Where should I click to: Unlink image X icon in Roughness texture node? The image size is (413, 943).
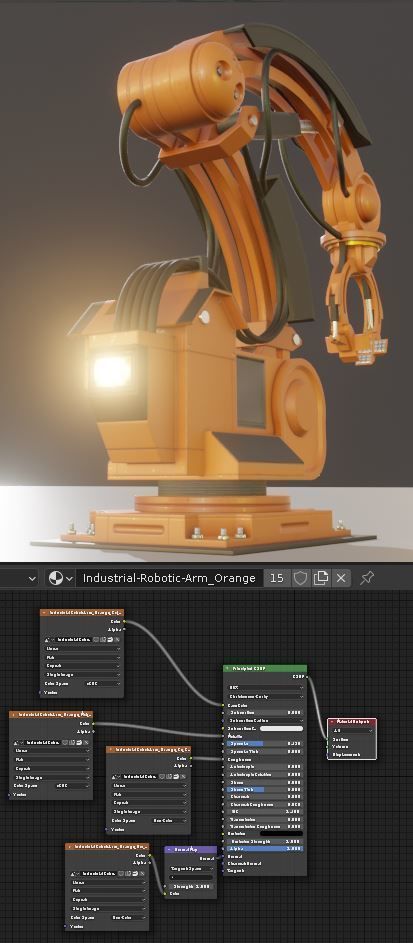click(183, 777)
